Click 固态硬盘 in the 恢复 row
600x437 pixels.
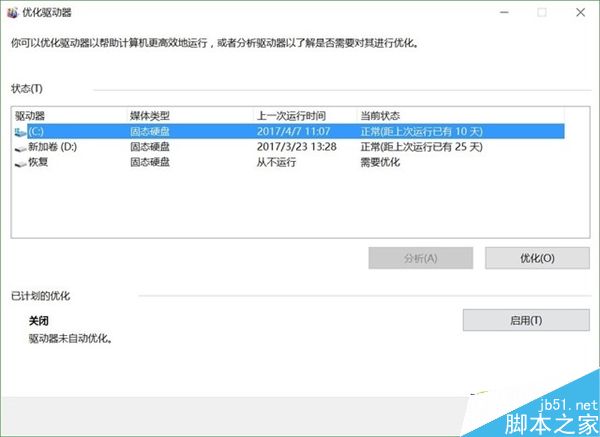coord(150,162)
